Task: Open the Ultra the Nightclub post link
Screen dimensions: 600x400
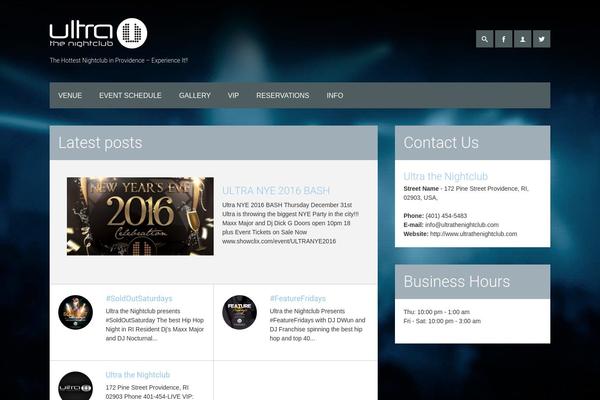Action: click(x=138, y=375)
